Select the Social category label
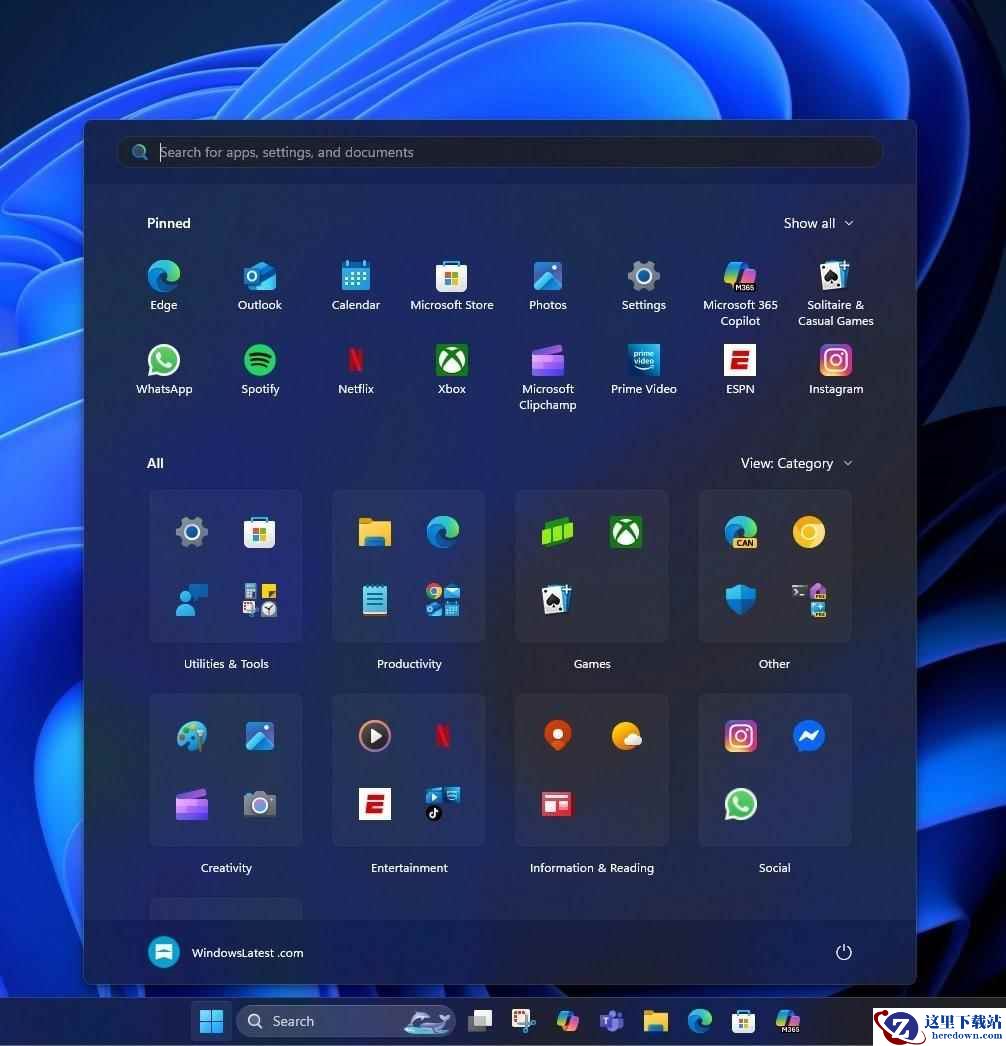This screenshot has height=1046, width=1006. coord(775,868)
